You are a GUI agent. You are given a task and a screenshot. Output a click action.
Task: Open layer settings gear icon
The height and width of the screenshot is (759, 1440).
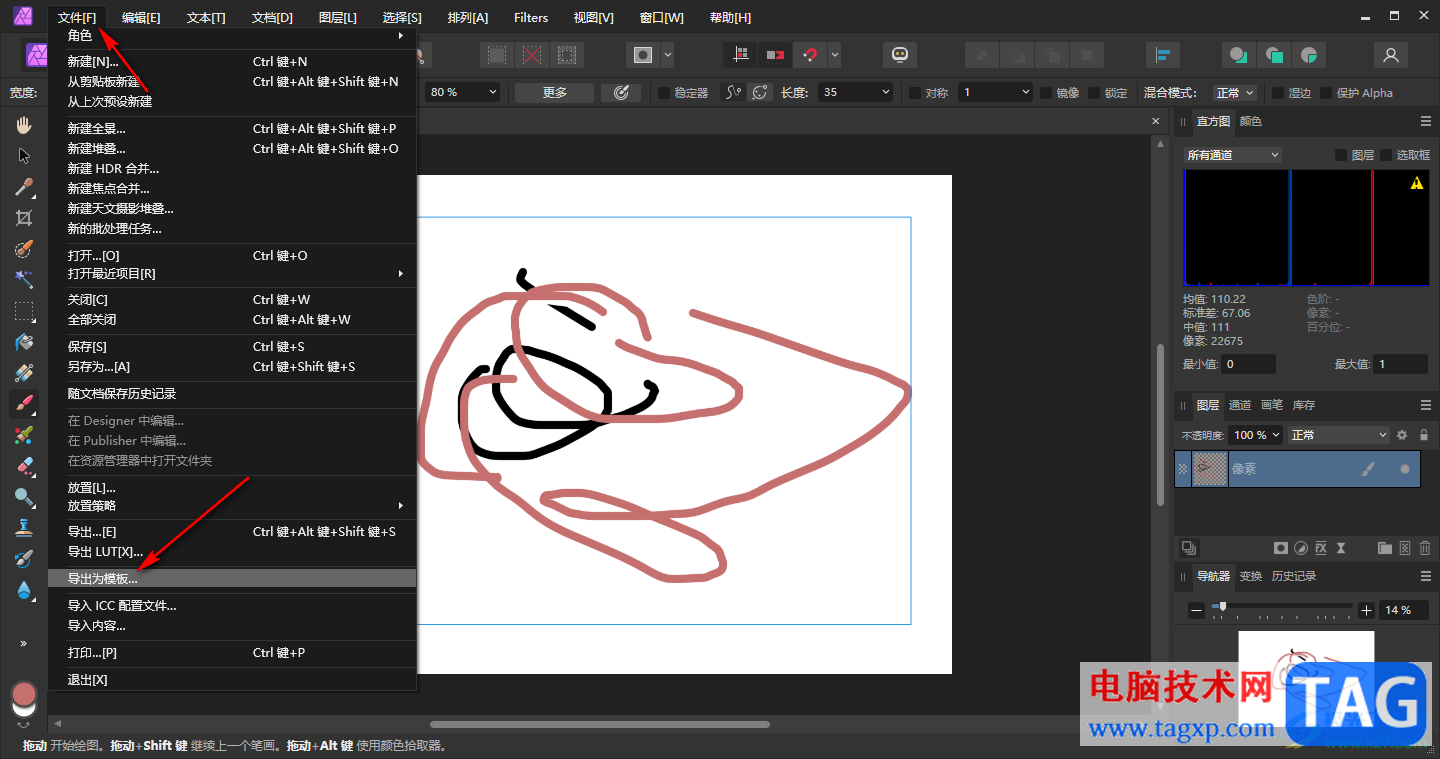pos(1402,435)
